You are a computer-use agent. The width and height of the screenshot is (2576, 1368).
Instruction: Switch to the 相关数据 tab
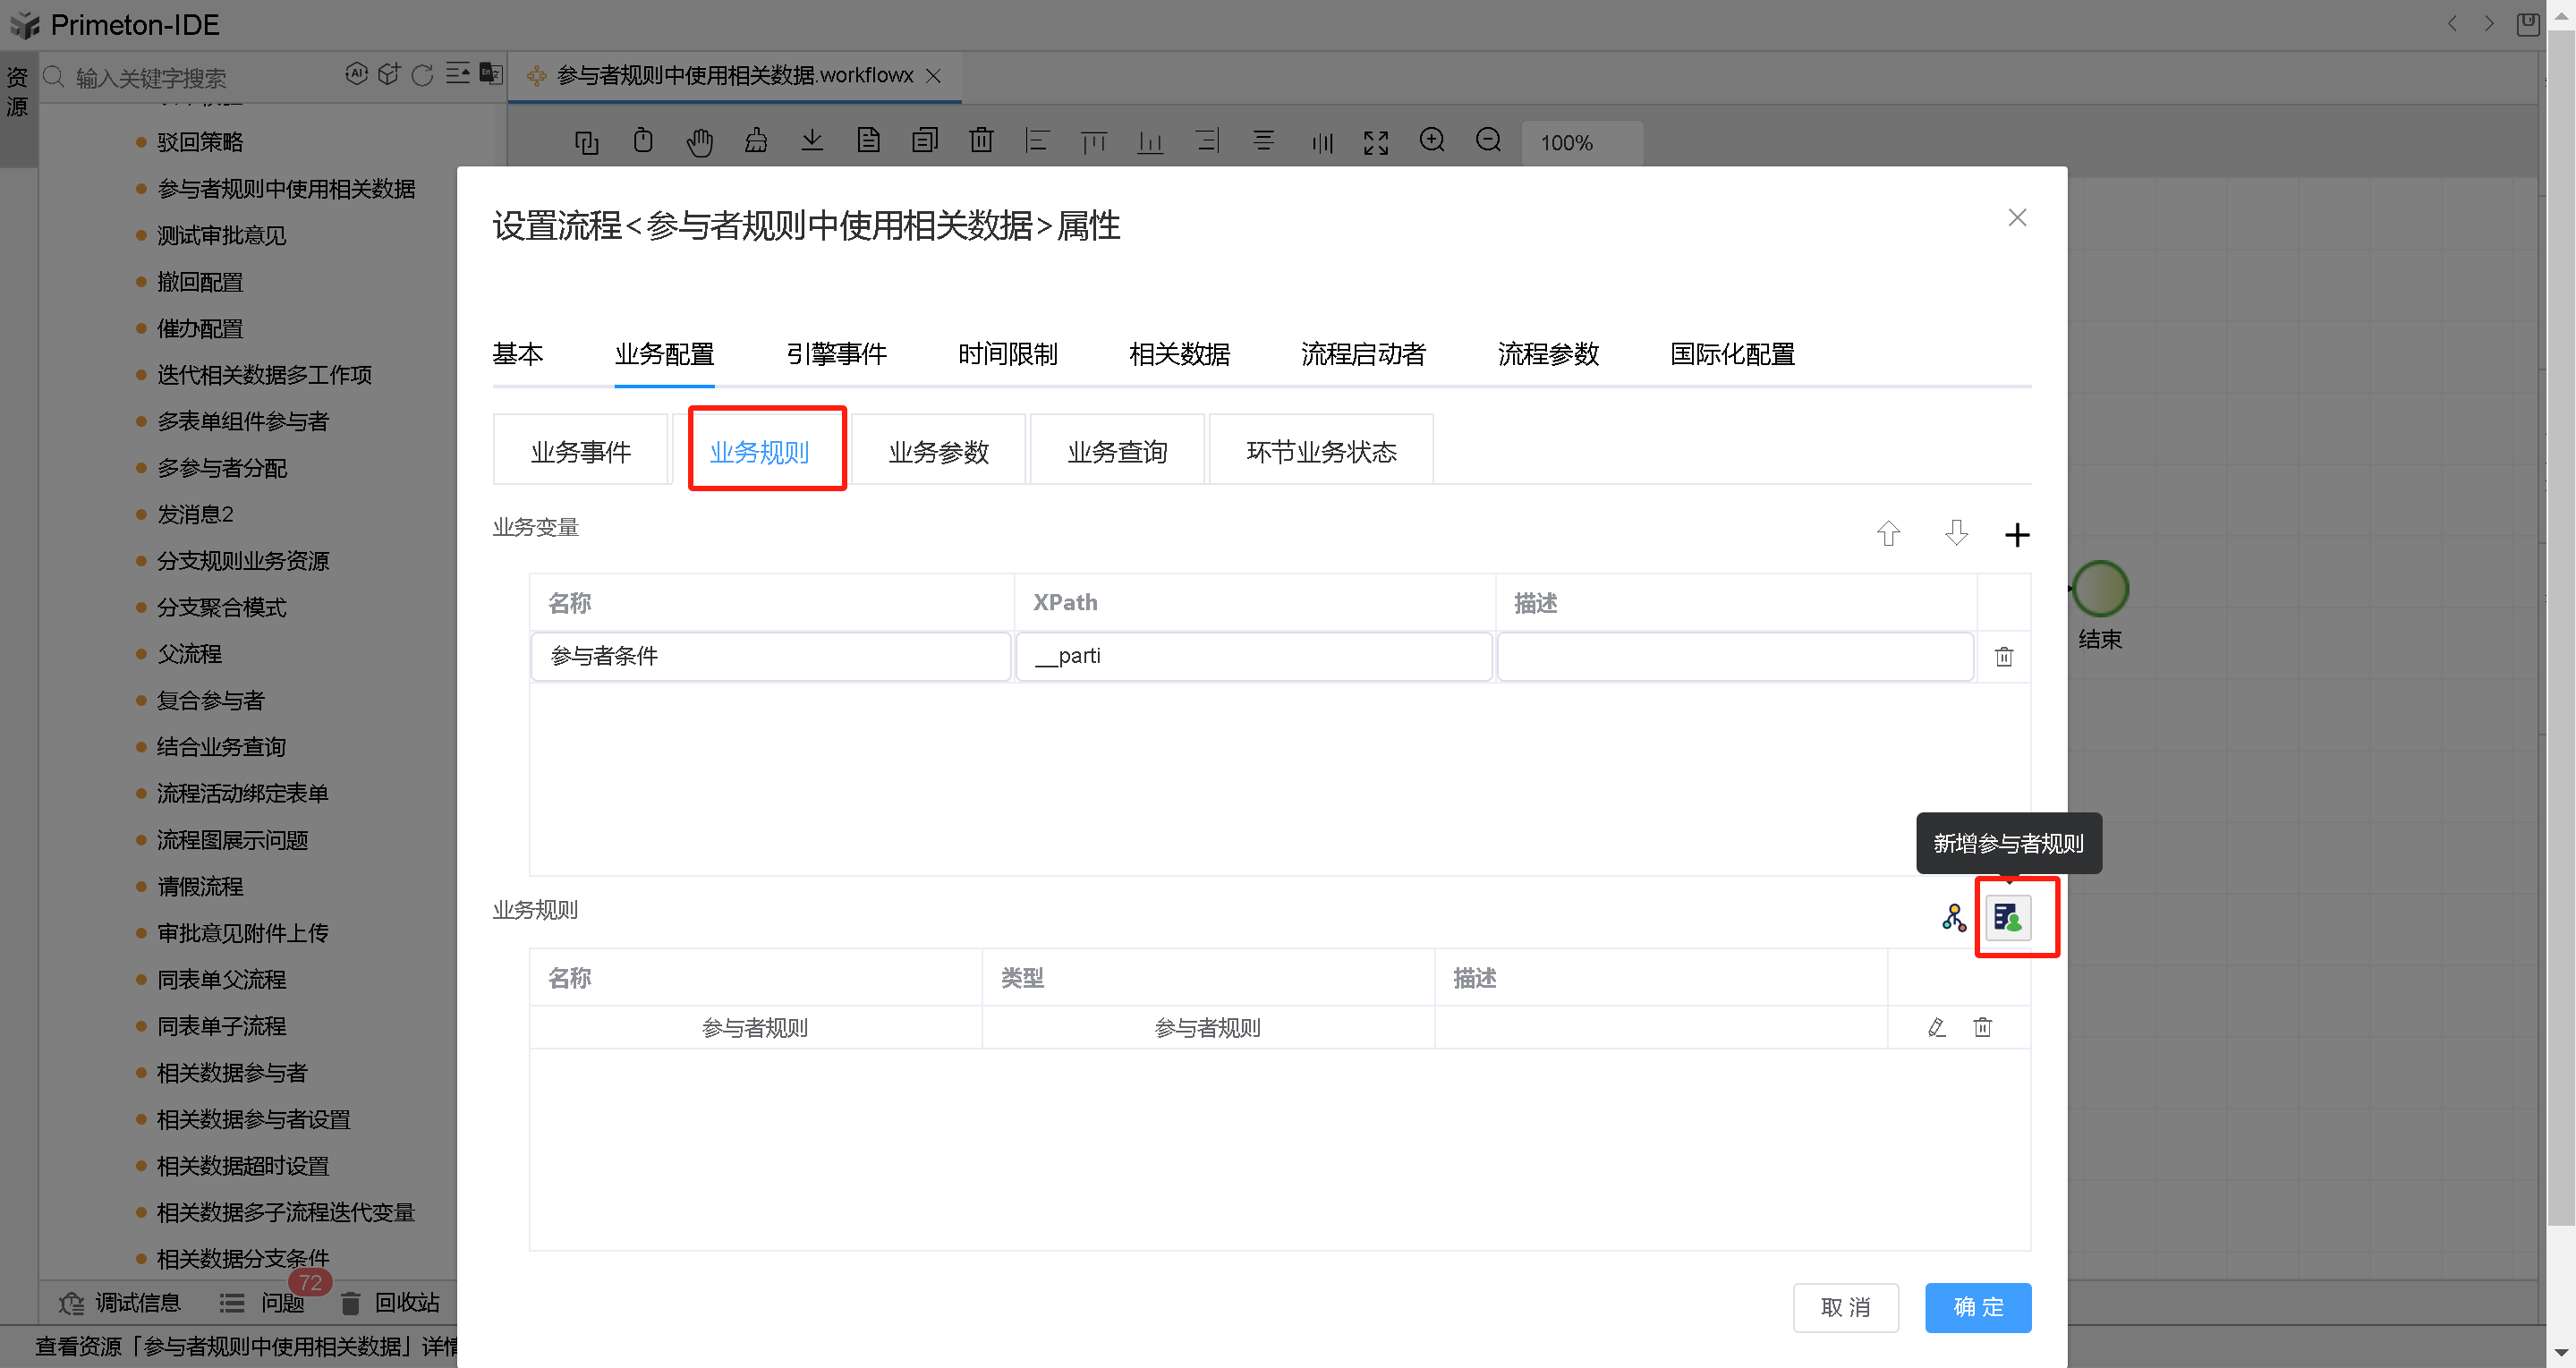point(1179,354)
